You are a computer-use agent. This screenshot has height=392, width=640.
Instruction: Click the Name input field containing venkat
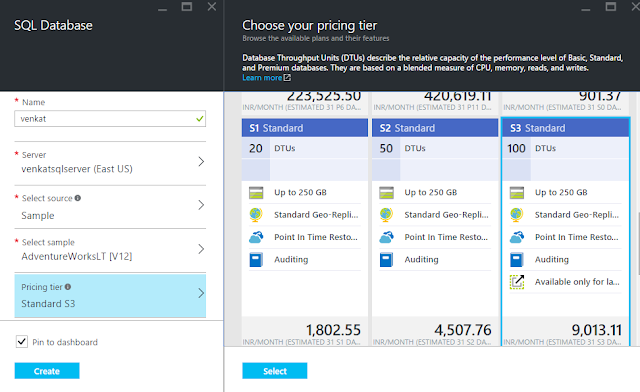pos(110,119)
